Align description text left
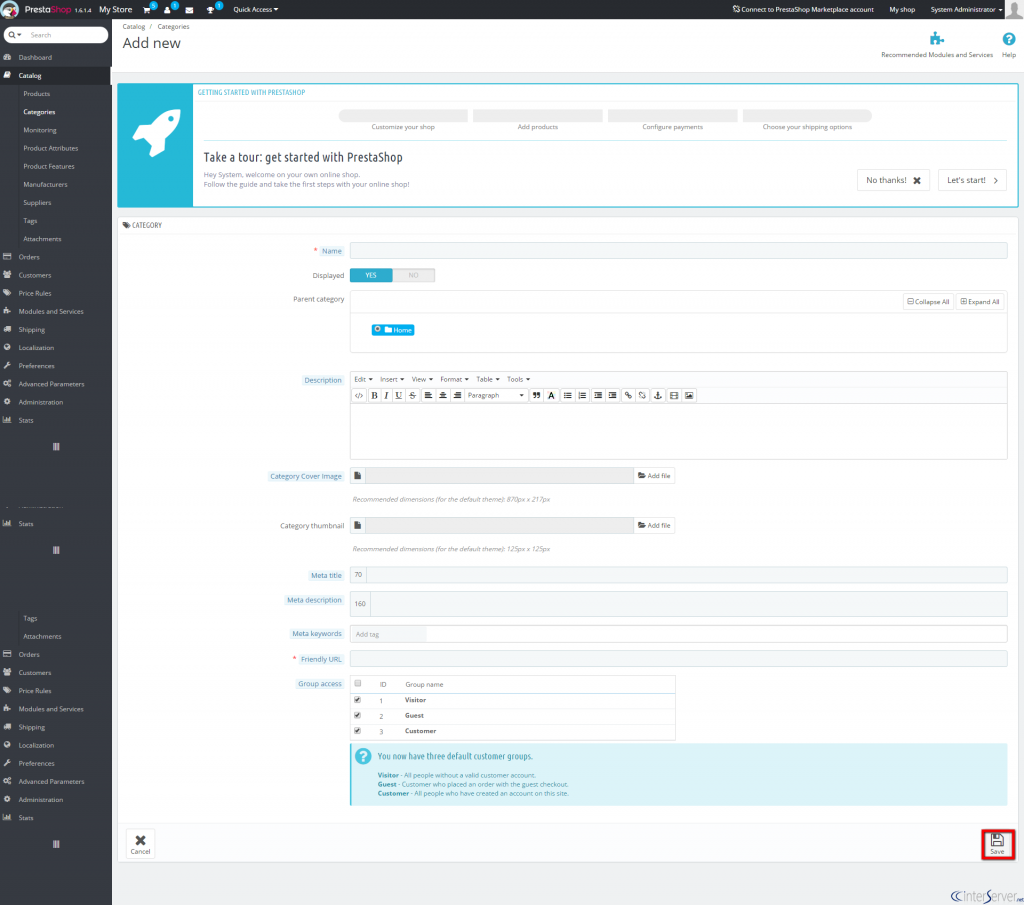 point(428,396)
